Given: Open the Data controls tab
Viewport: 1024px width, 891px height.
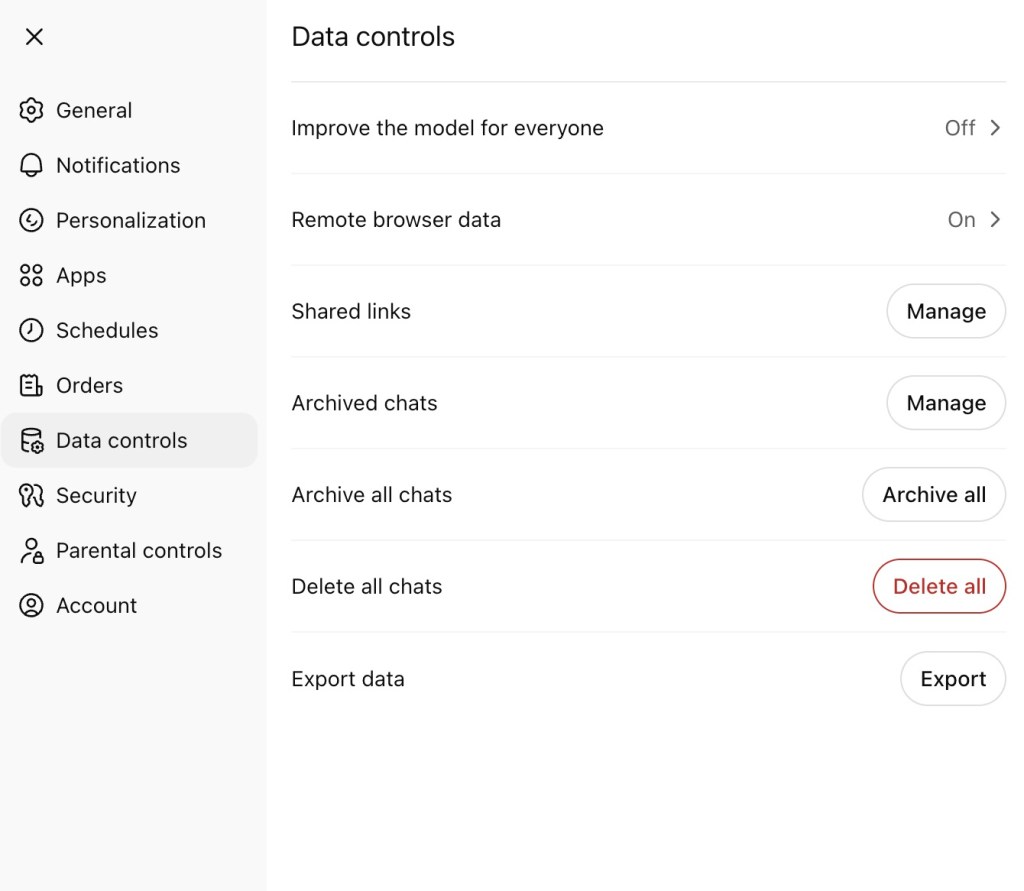Looking at the screenshot, I should [x=121, y=440].
